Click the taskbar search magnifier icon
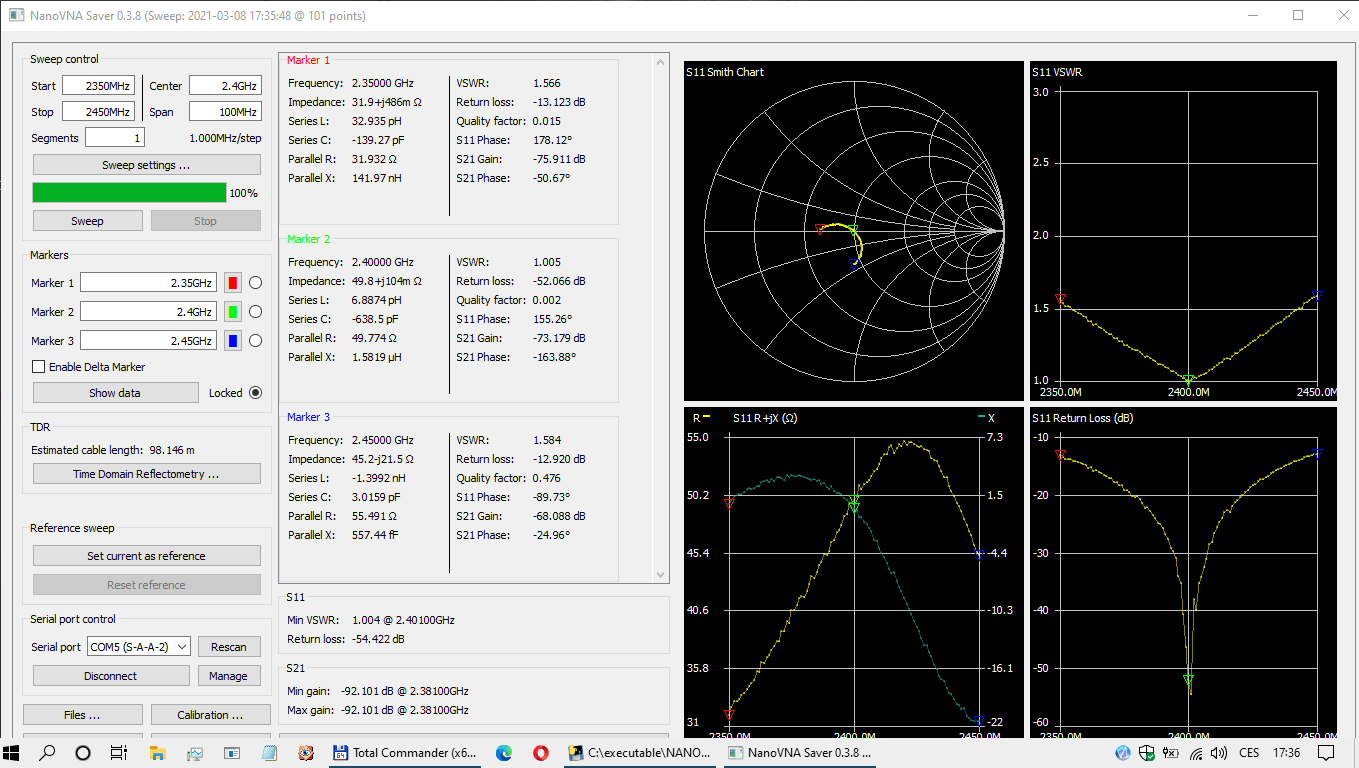Image resolution: width=1359 pixels, height=768 pixels. pyautogui.click(x=47, y=752)
